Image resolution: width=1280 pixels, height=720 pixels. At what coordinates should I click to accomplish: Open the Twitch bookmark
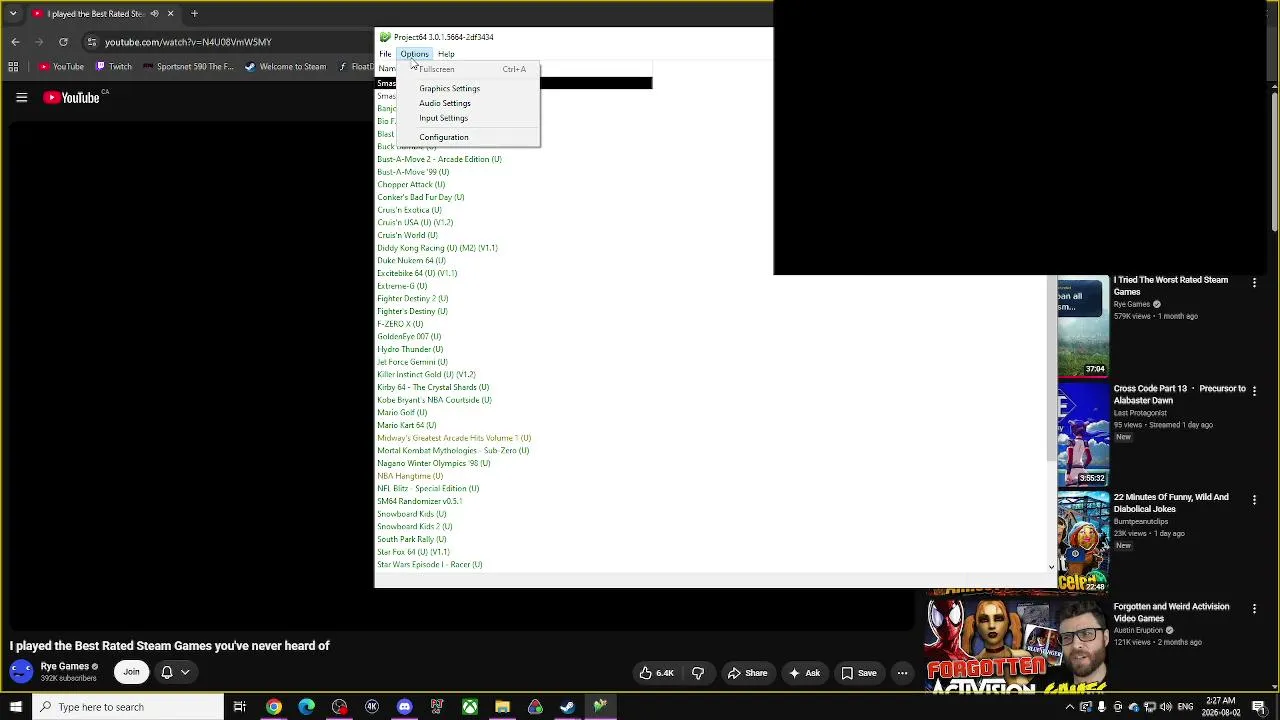pyautogui.click(x=113, y=67)
